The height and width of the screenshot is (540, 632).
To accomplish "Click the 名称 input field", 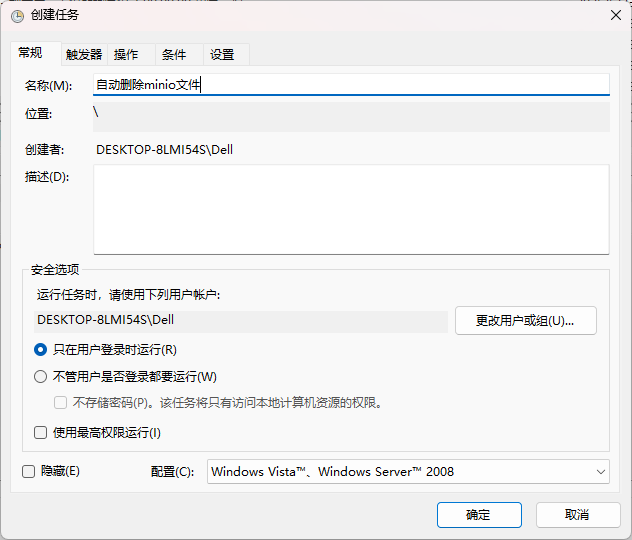I will coord(351,85).
